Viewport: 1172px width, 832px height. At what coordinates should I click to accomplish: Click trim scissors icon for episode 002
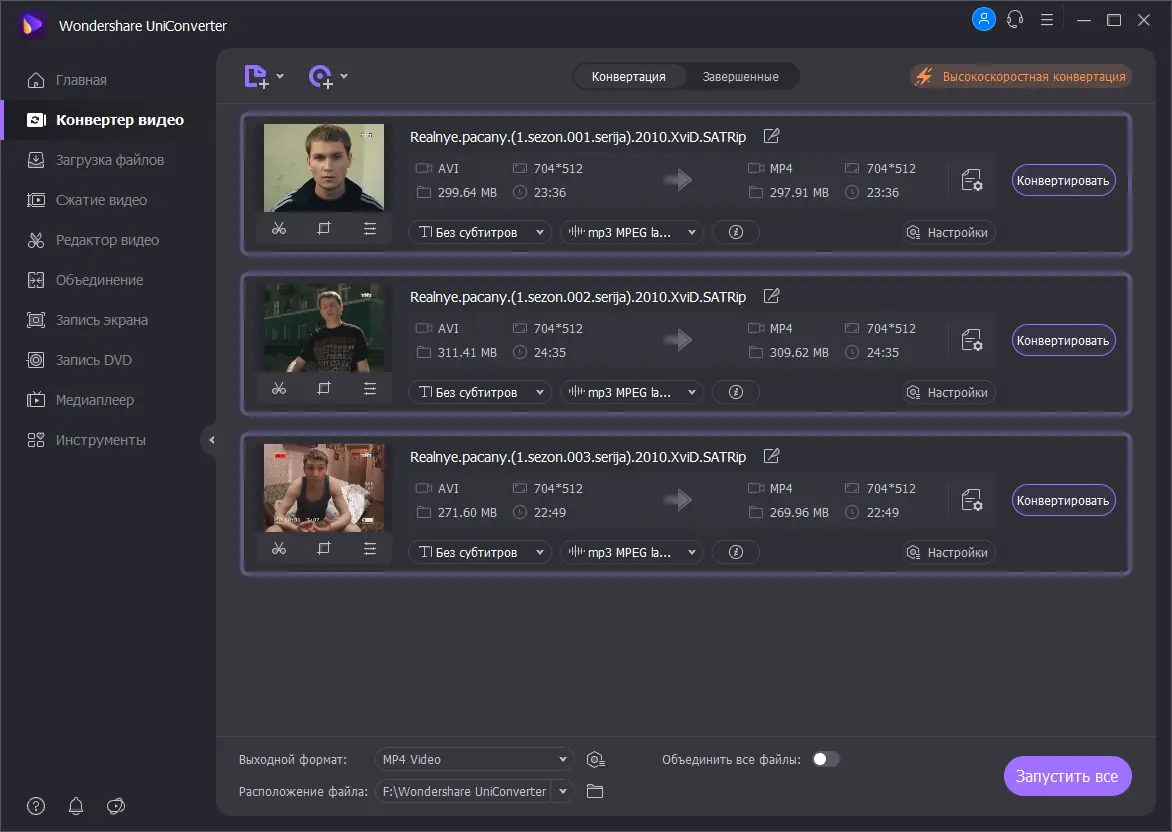(x=279, y=389)
